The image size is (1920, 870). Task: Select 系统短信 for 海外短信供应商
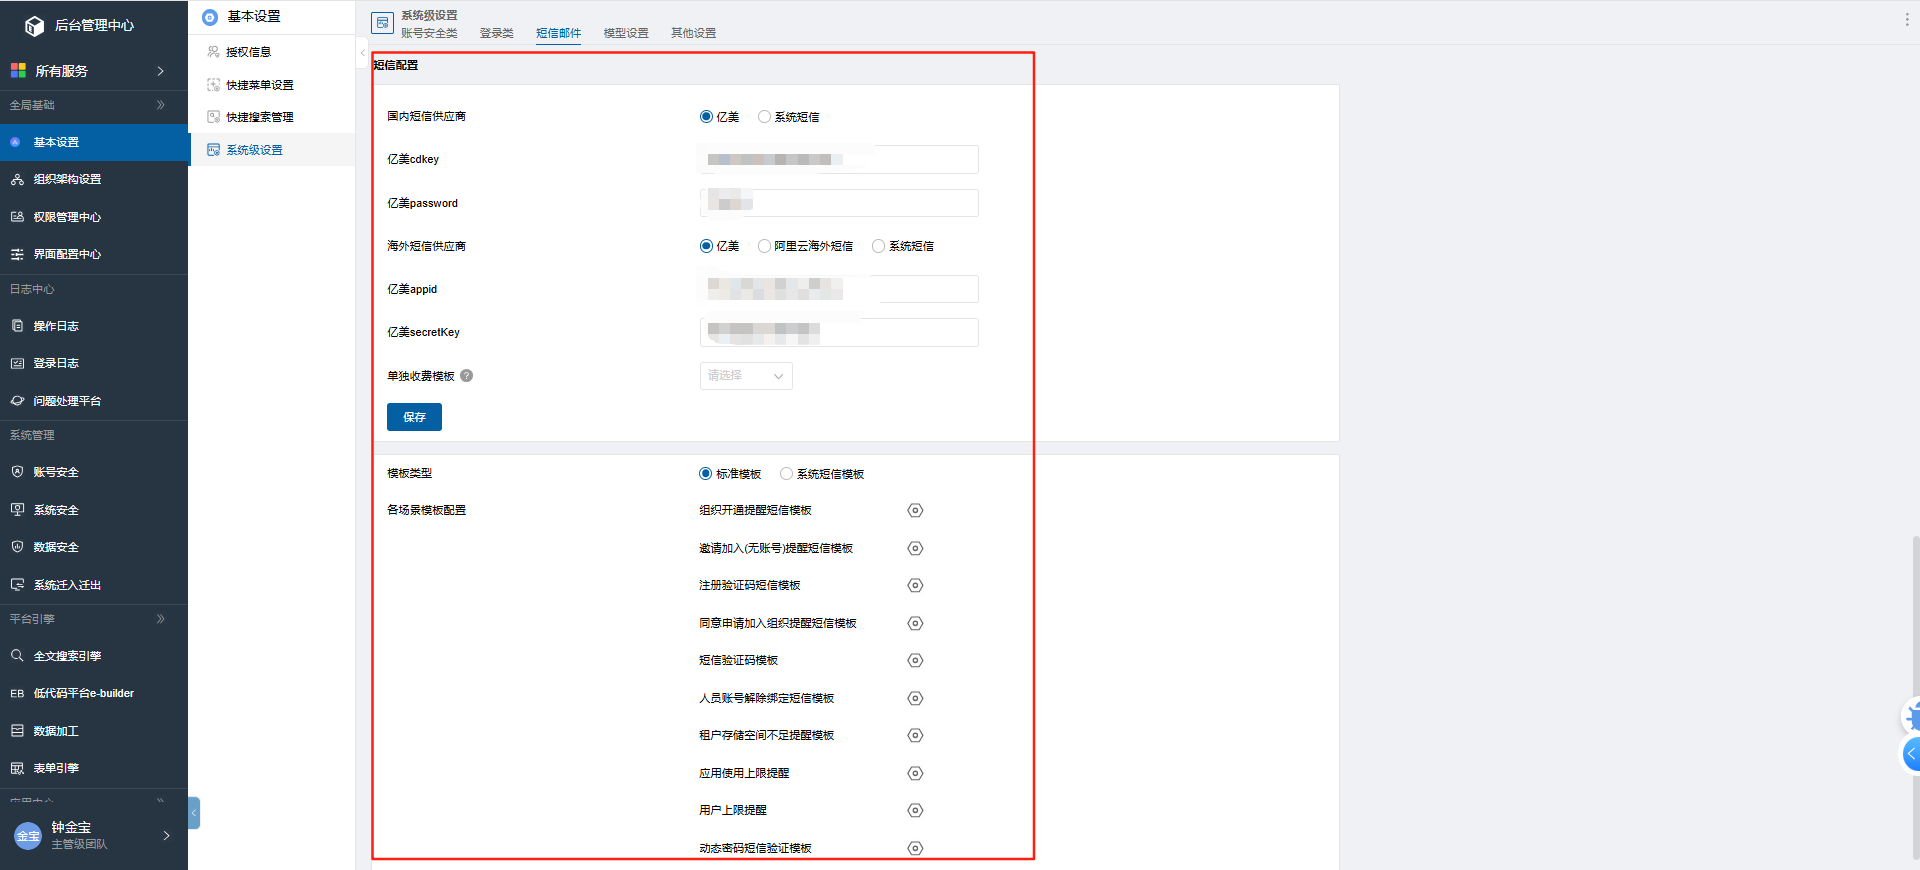coord(878,246)
